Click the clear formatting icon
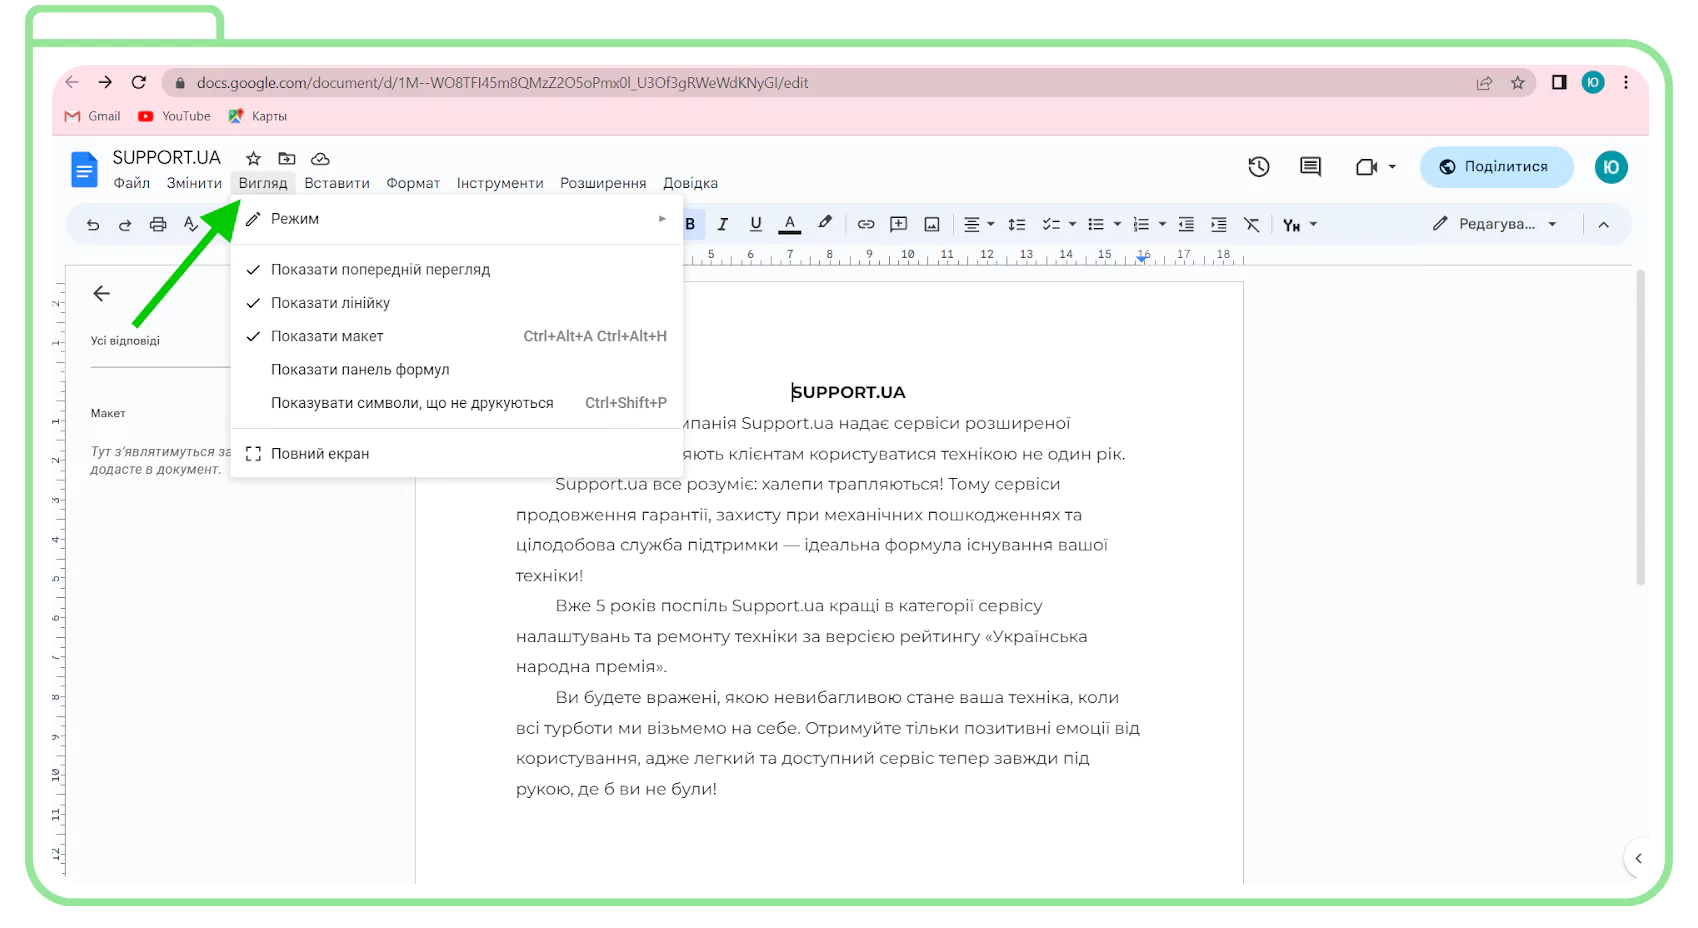This screenshot has height=928, width=1698. (1252, 224)
